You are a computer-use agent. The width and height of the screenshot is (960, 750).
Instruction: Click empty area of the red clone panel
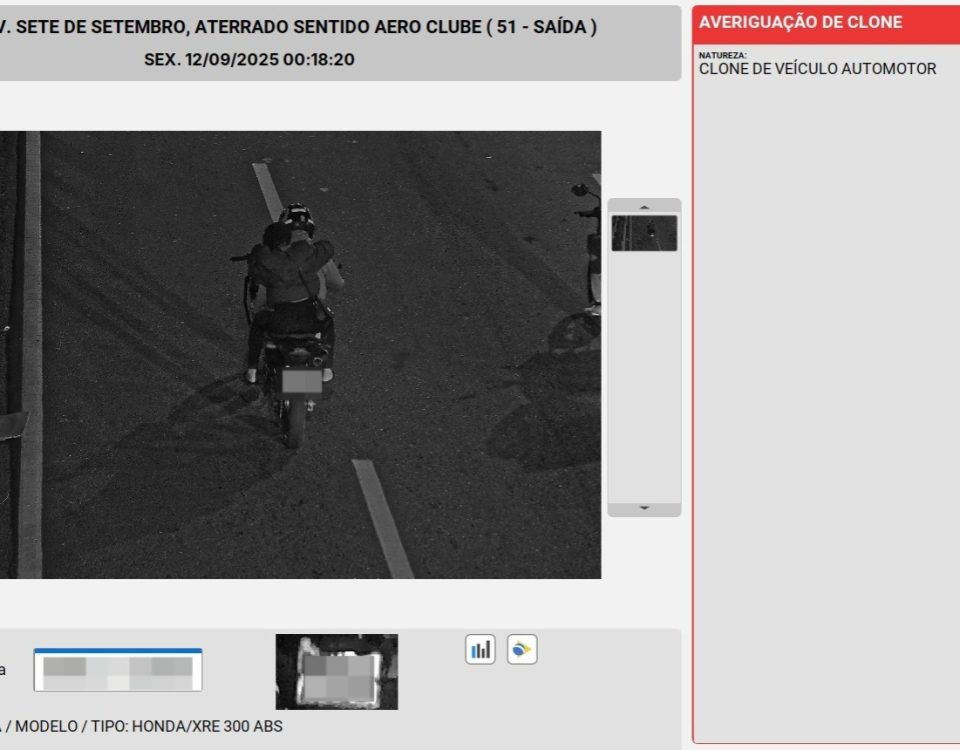(x=825, y=400)
